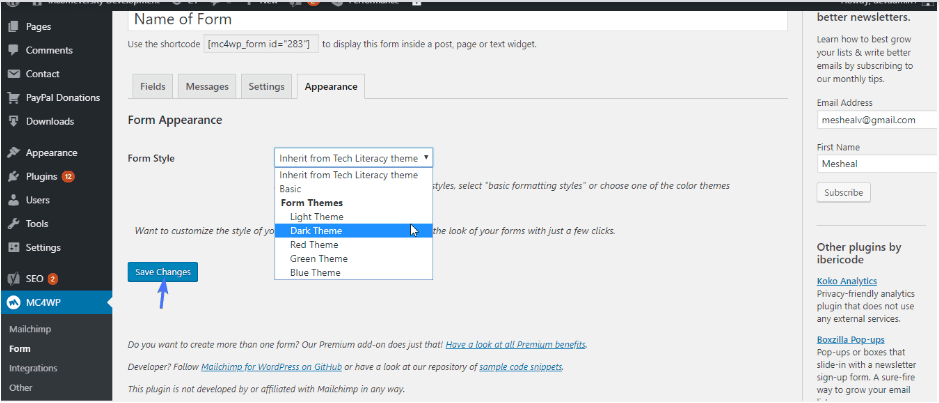This screenshot has height=403, width=939.
Task: Open Mailchimp for WordPress on GitHub link
Action: (271, 366)
